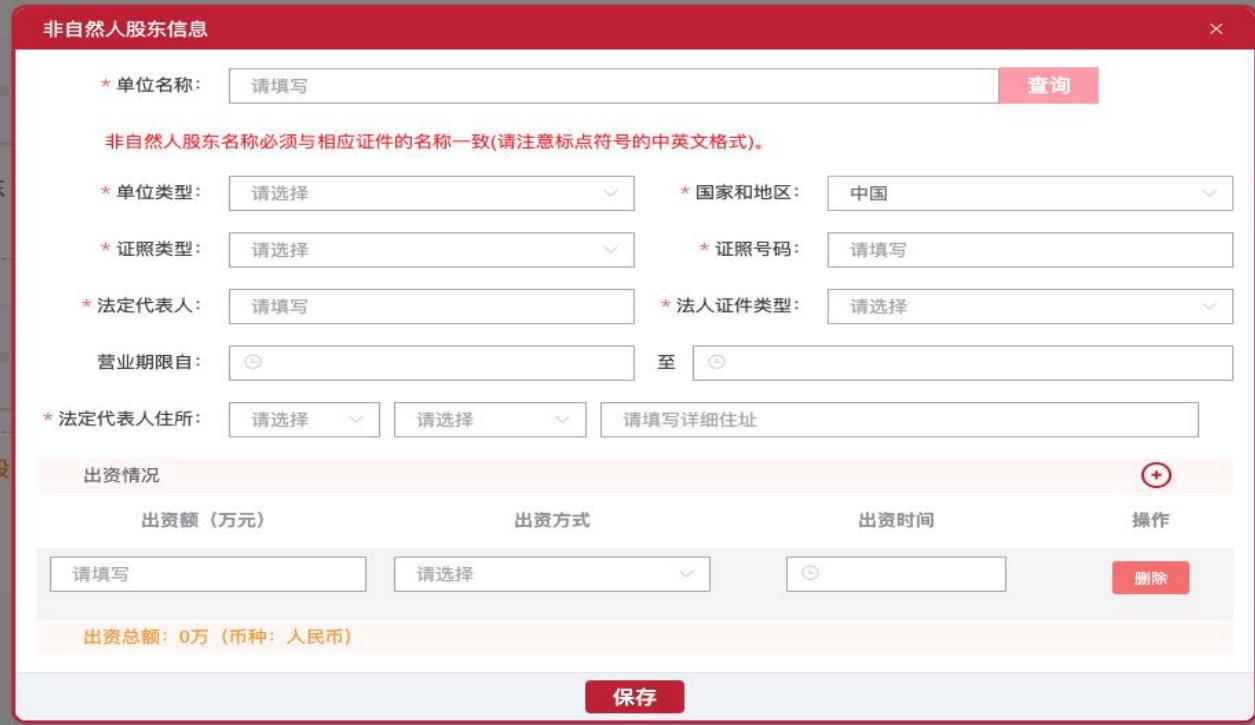Click the plus icon to add investment row
The image size is (1255, 725).
pos(1156,476)
